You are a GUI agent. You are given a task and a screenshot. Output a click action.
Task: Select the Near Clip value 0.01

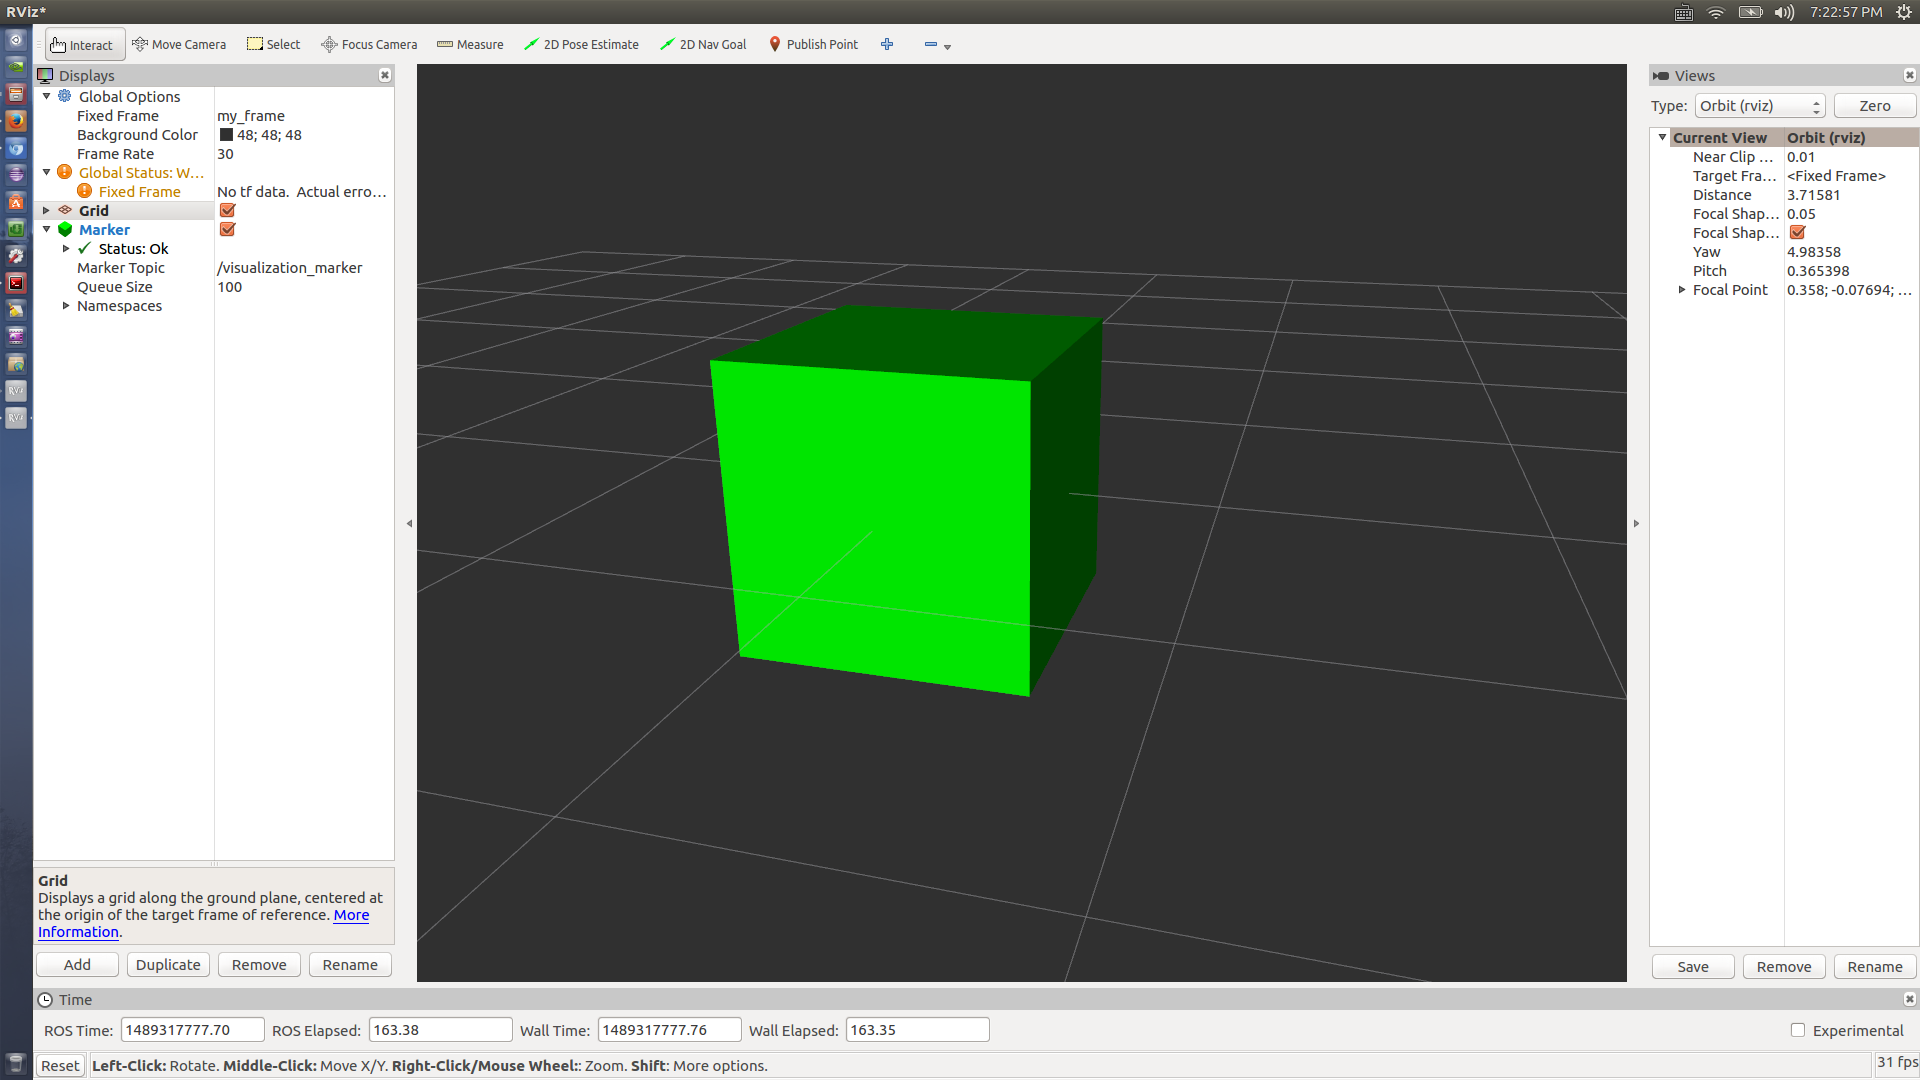[x=1801, y=157]
